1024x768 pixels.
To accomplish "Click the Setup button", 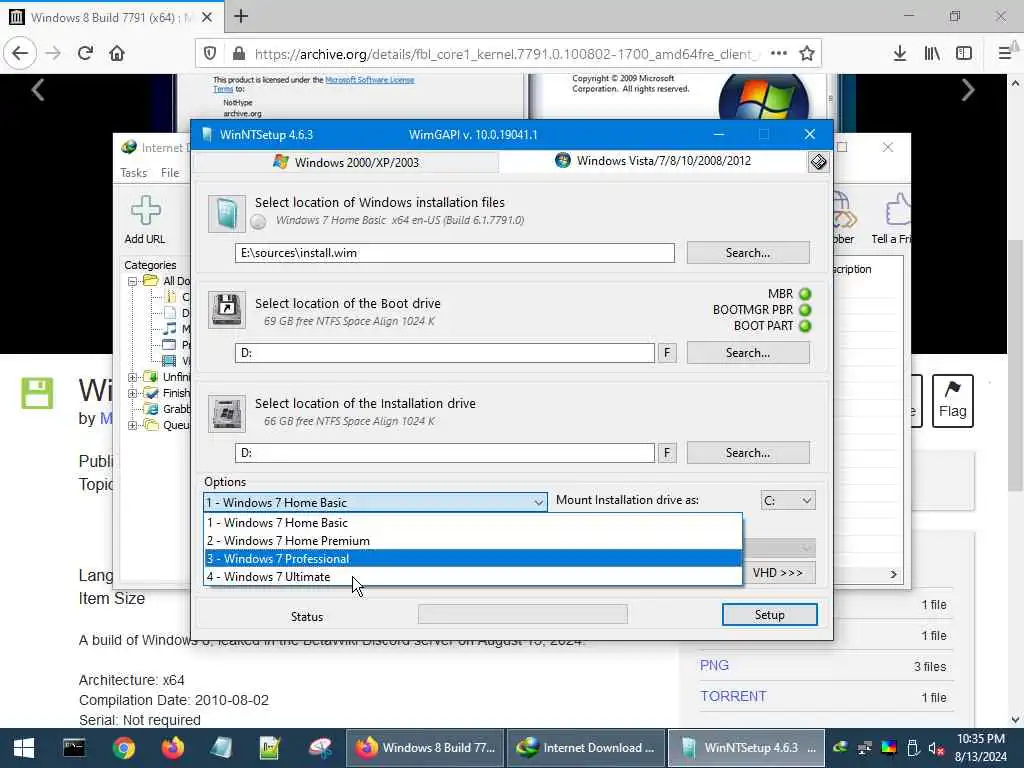I will click(x=769, y=615).
